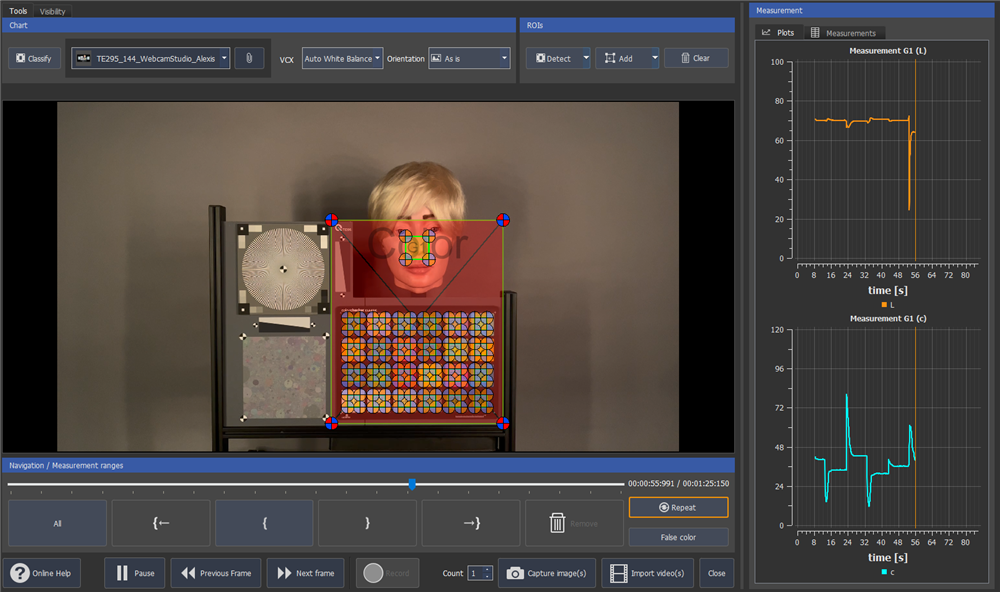Click the Classify chart button
Image resolution: width=1000 pixels, height=592 pixels.
pos(34,58)
